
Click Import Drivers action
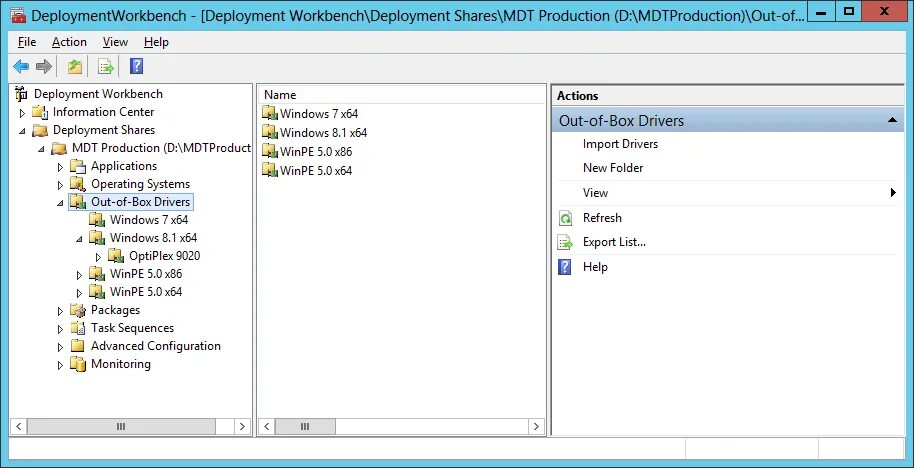(620, 144)
